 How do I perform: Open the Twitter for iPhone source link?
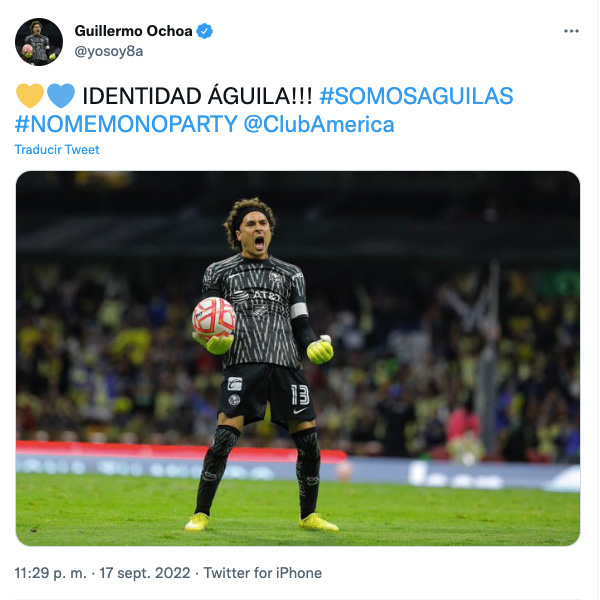pos(262,573)
